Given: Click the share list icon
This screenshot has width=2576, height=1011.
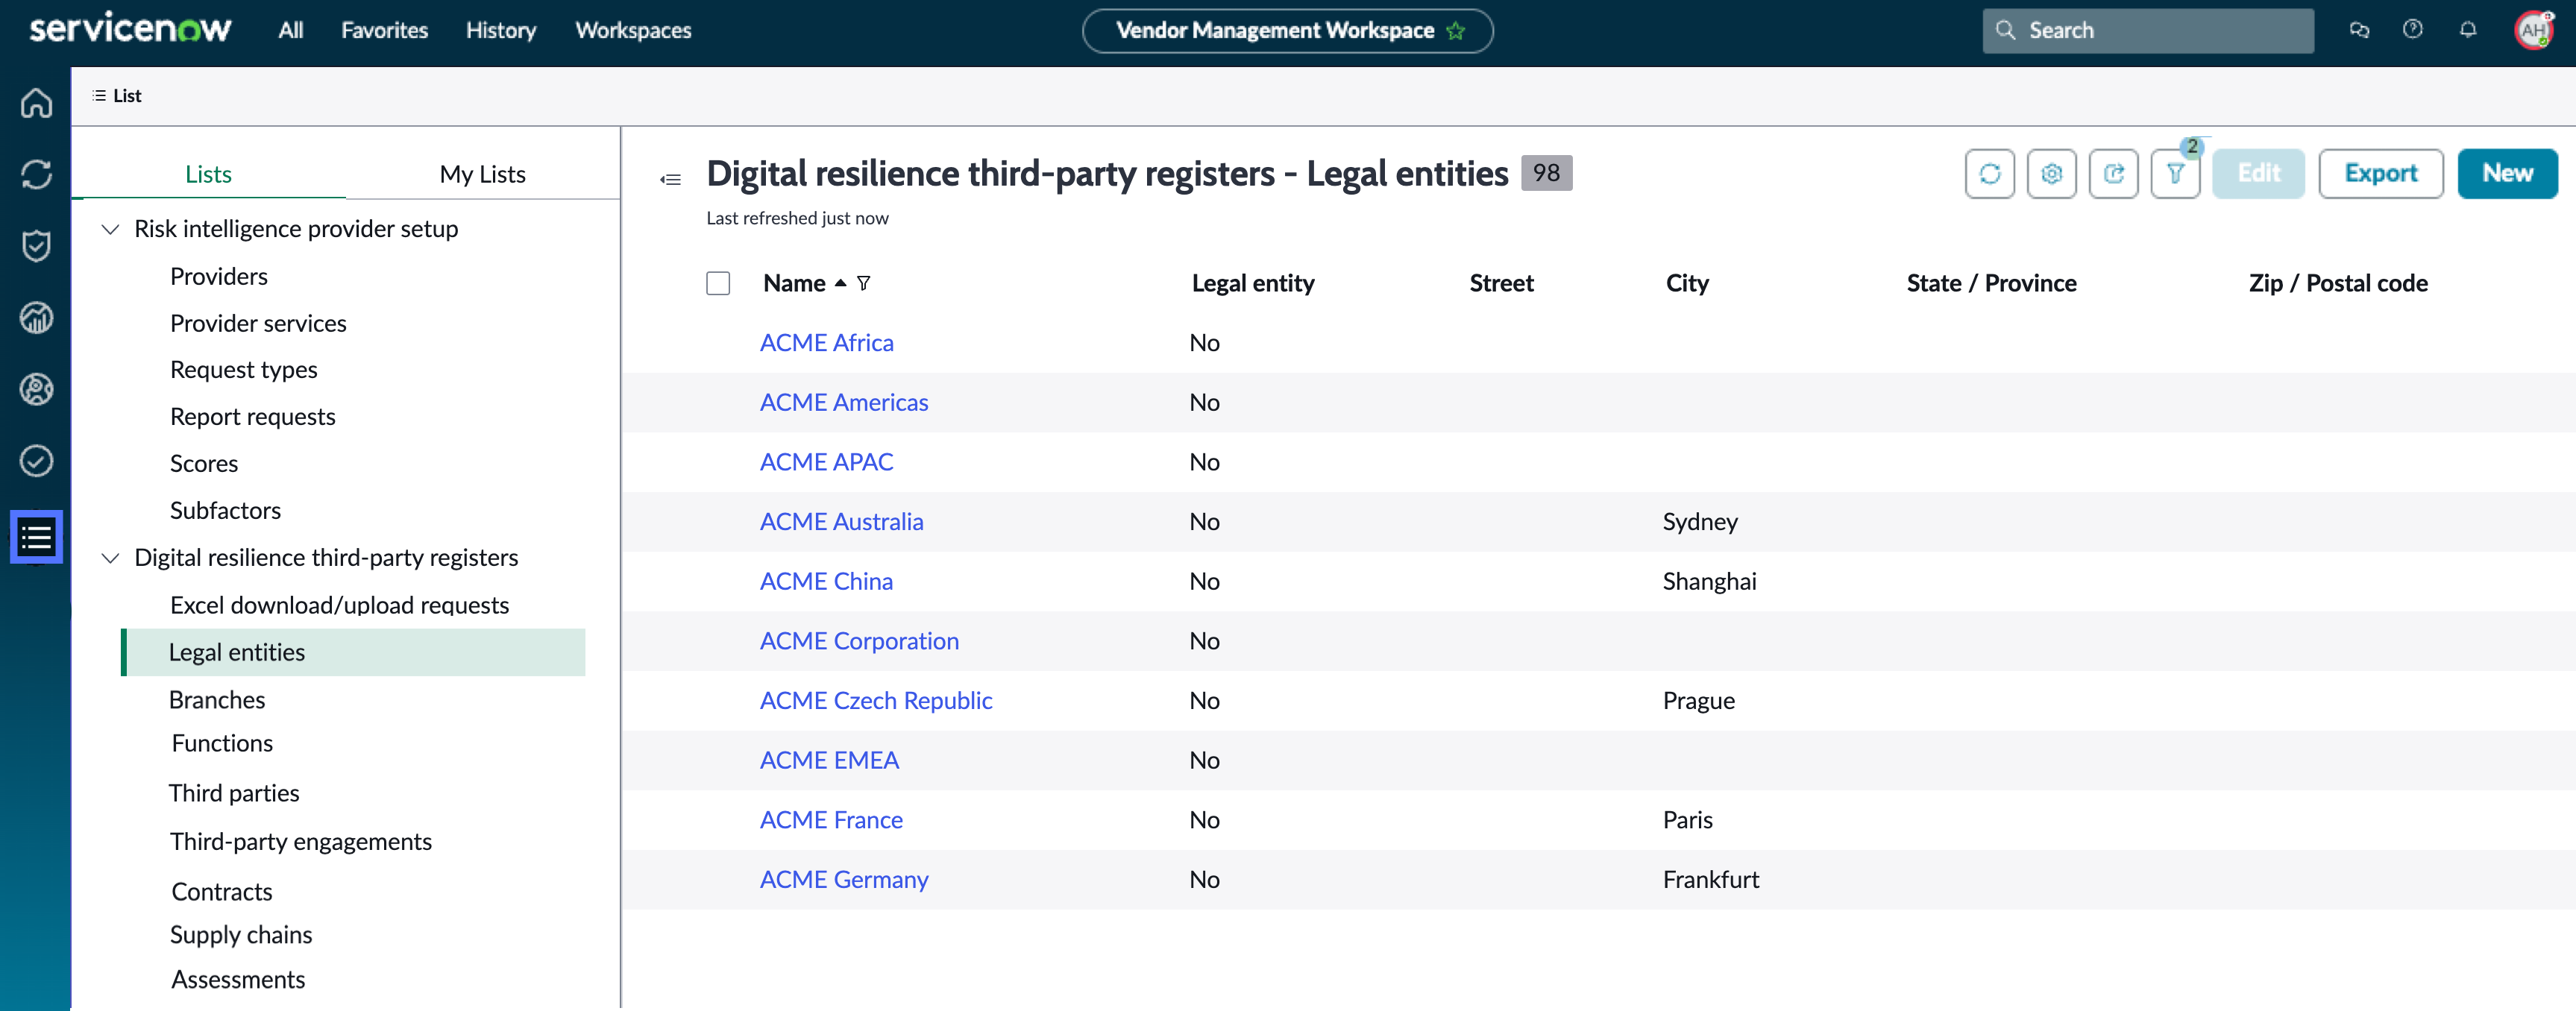Looking at the screenshot, I should [x=2113, y=174].
